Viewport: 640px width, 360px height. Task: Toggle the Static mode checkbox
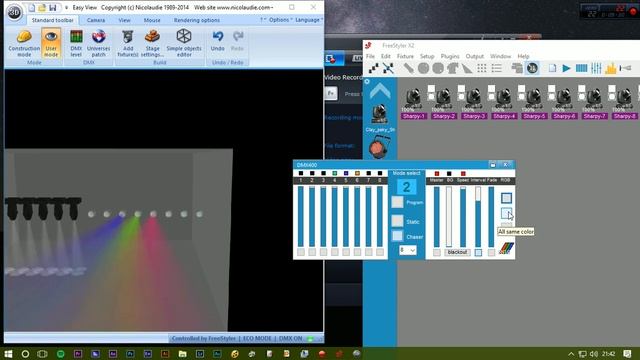[x=397, y=221]
